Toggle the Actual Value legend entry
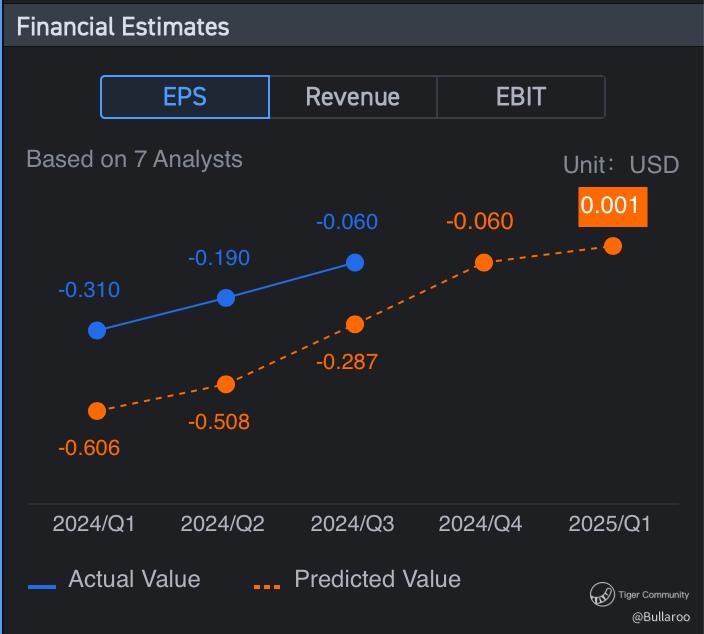Image resolution: width=704 pixels, height=634 pixels. point(114,579)
